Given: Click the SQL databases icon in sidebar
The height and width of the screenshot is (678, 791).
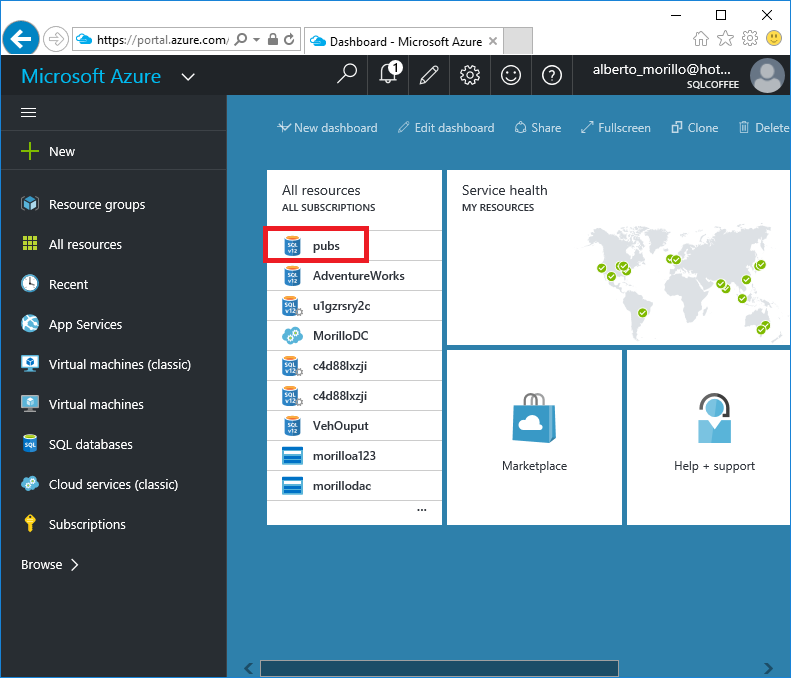Looking at the screenshot, I should 30,443.
